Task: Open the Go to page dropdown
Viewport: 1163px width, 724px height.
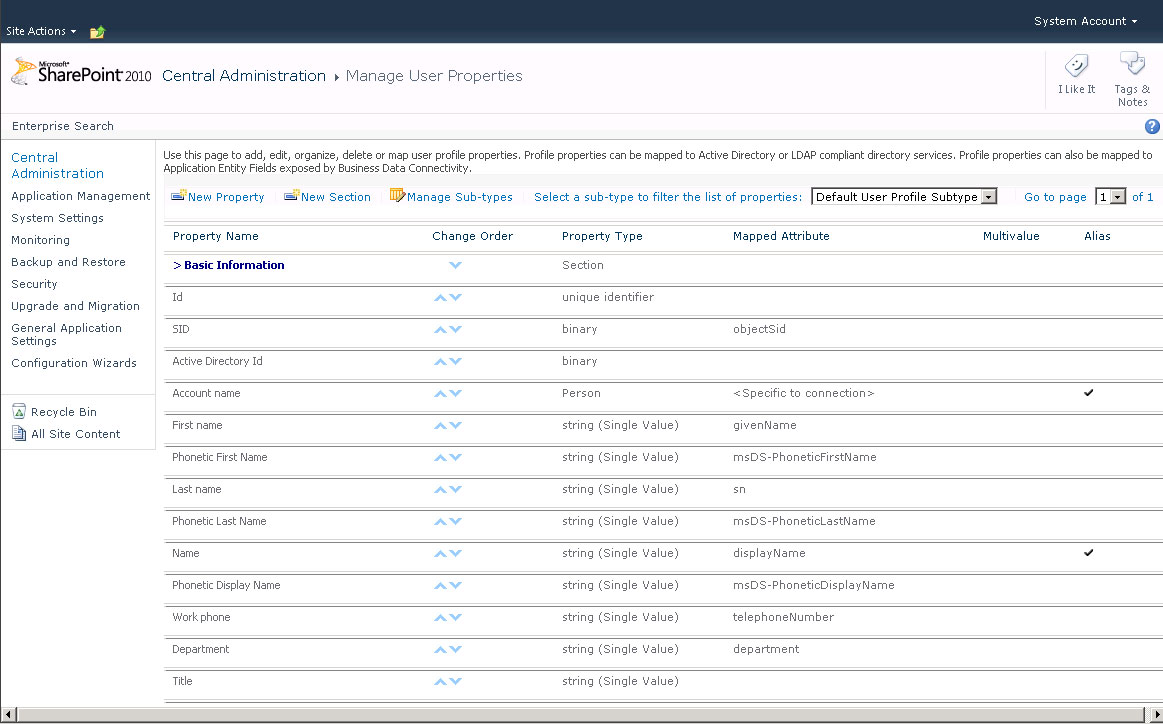Action: (x=1110, y=197)
